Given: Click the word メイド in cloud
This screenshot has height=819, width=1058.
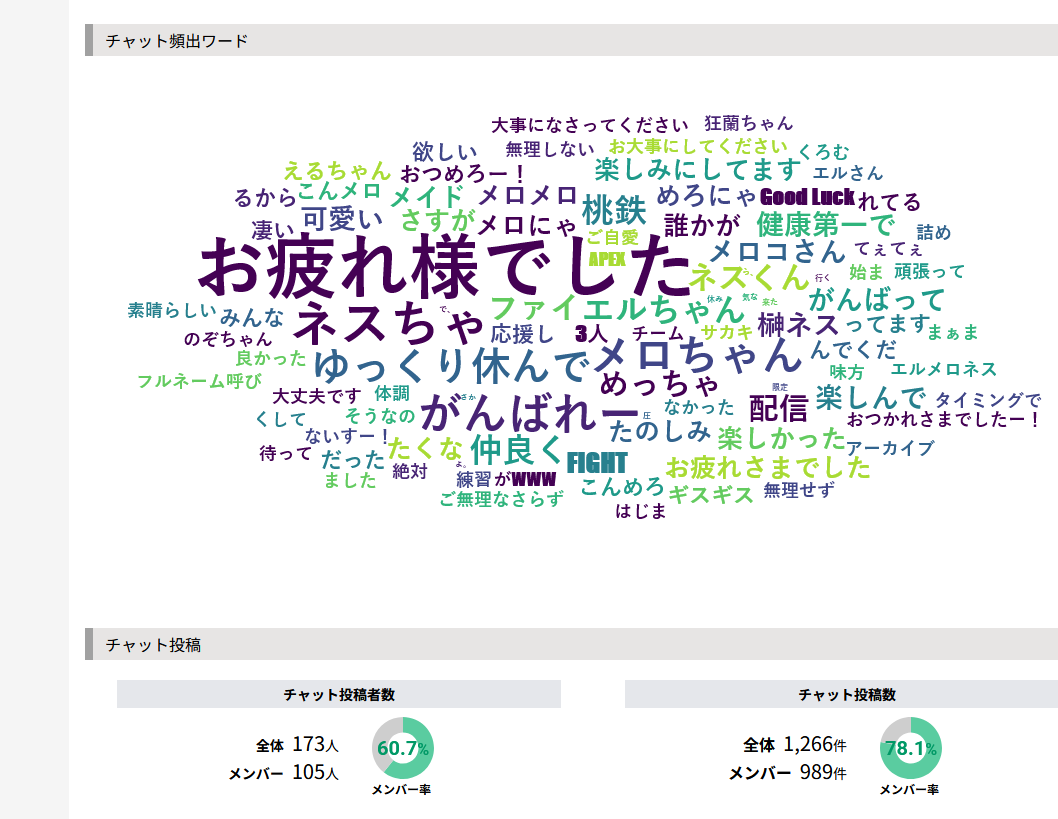Looking at the screenshot, I should (x=427, y=197).
